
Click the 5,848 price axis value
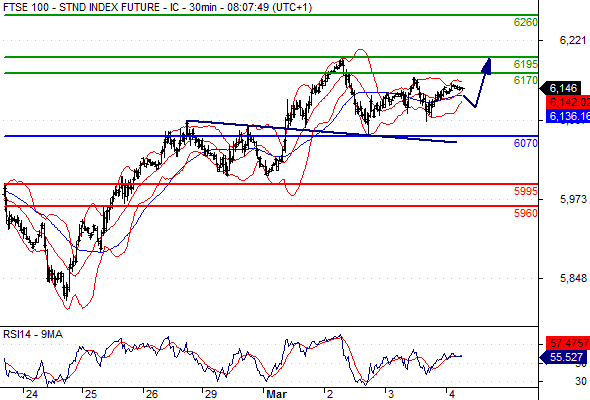(573, 278)
